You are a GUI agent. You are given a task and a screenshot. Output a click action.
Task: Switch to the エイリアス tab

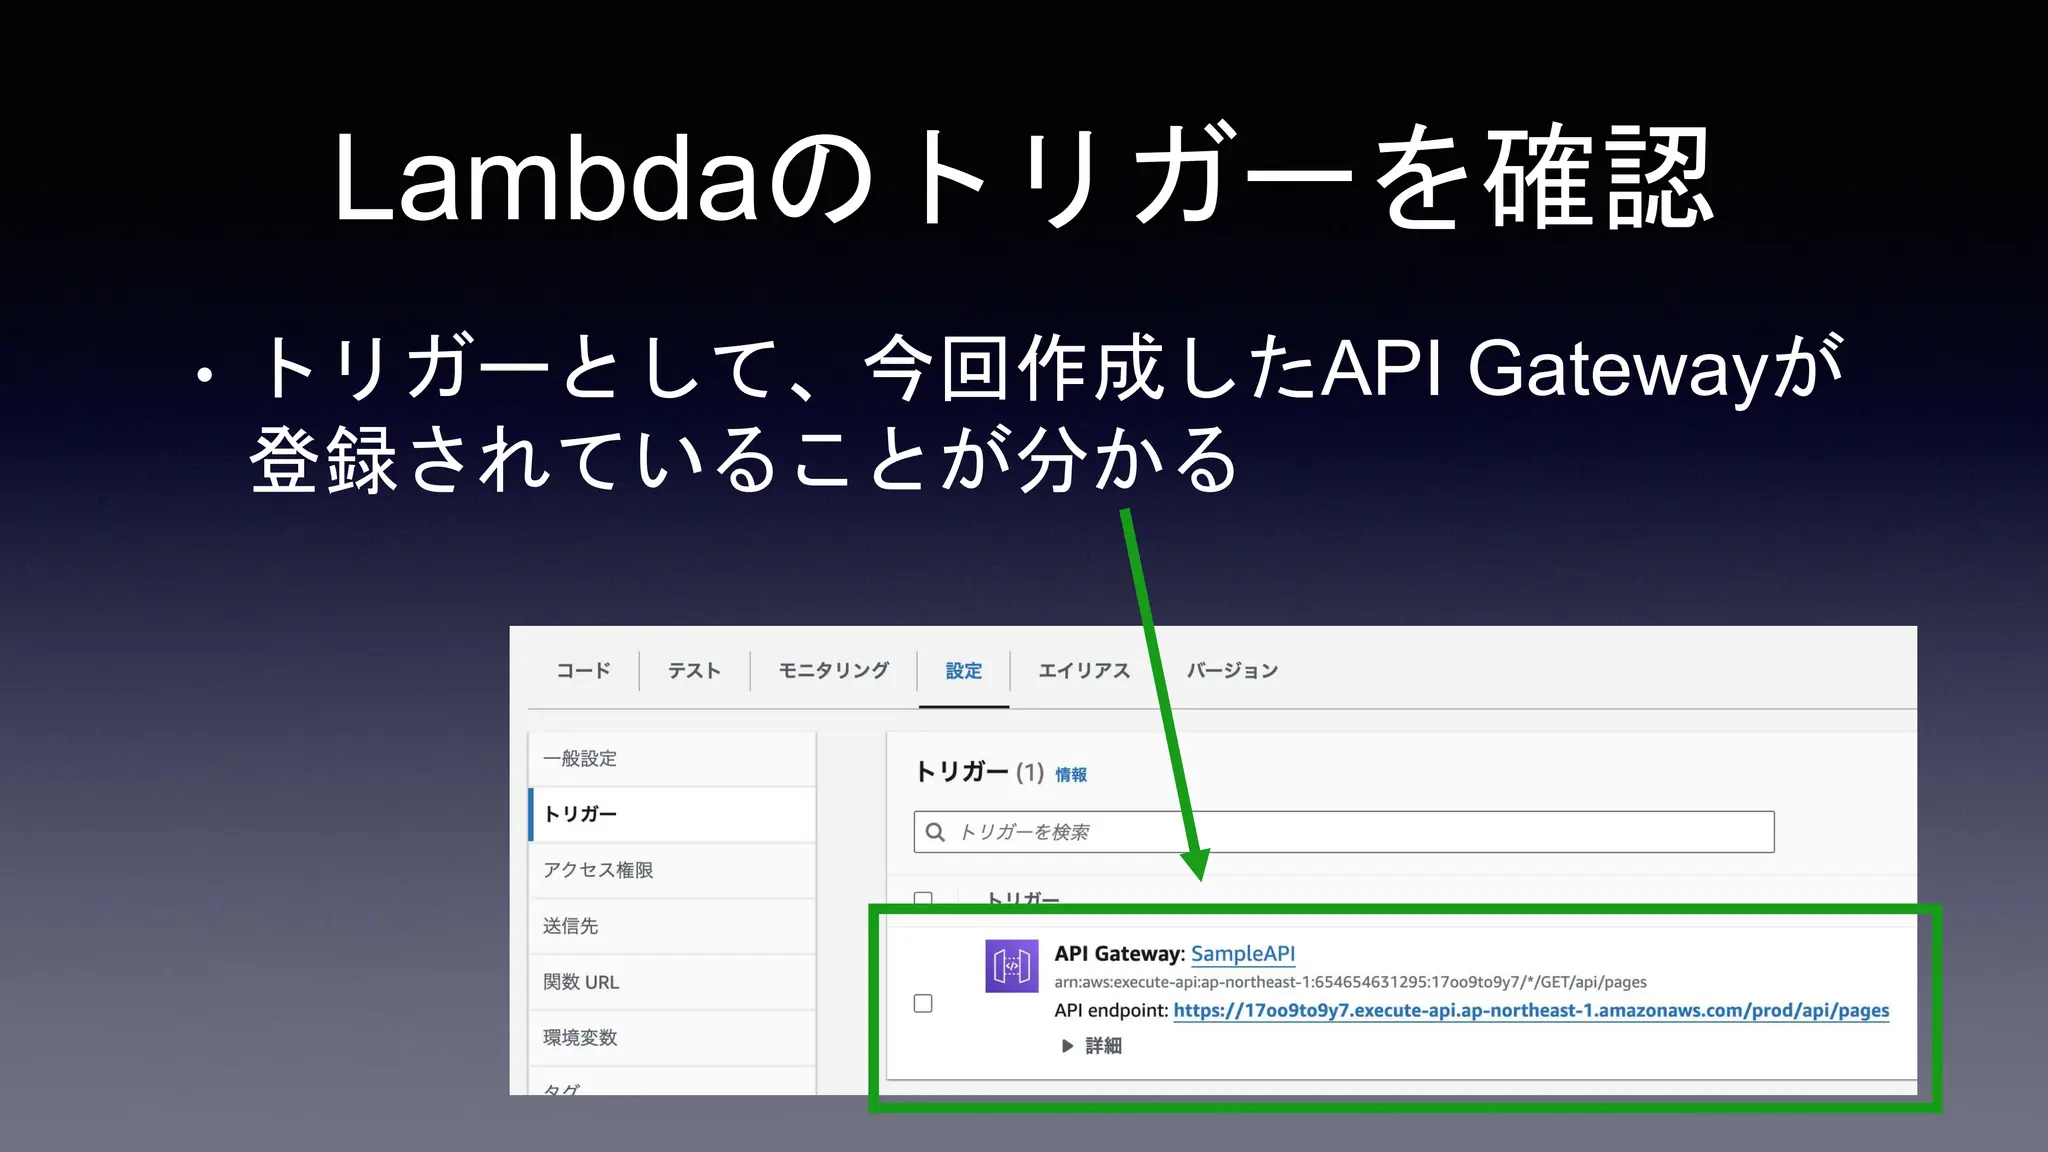(1083, 671)
